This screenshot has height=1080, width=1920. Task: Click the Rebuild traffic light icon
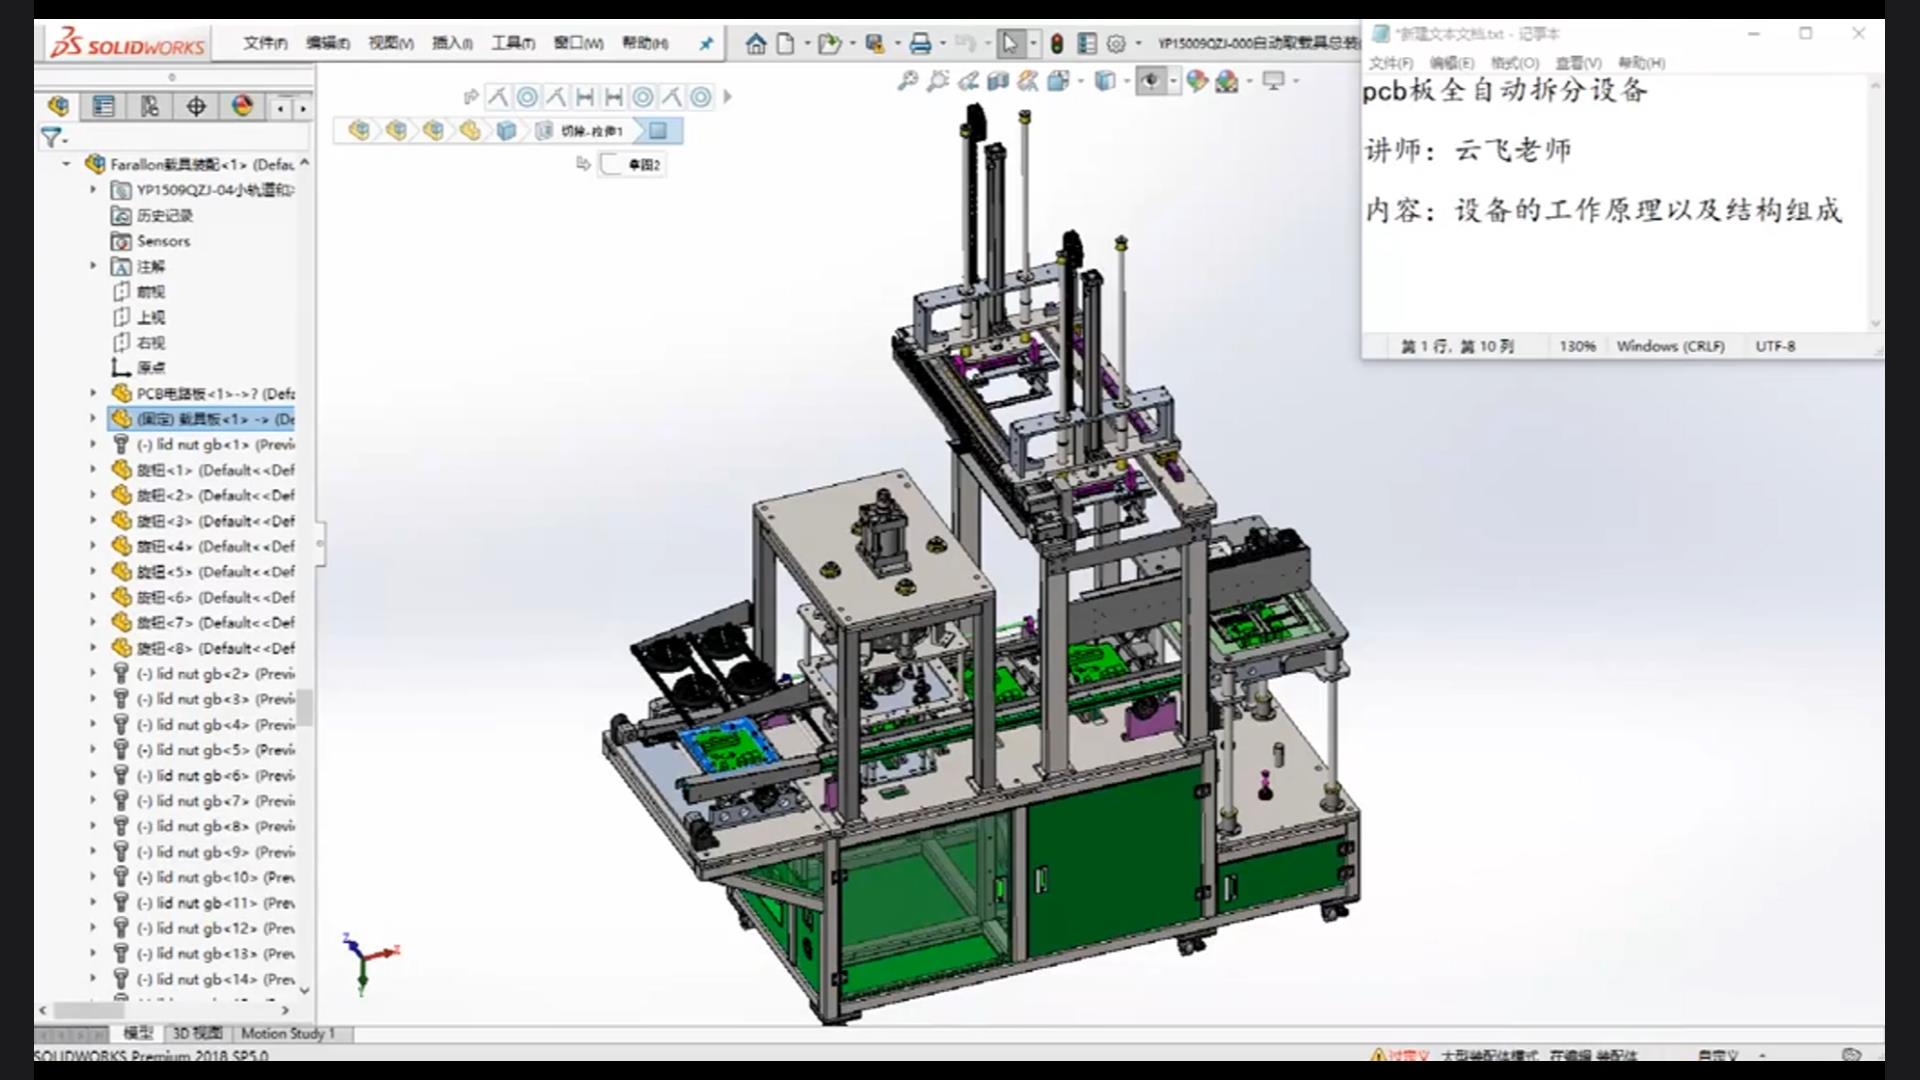pyautogui.click(x=1057, y=43)
